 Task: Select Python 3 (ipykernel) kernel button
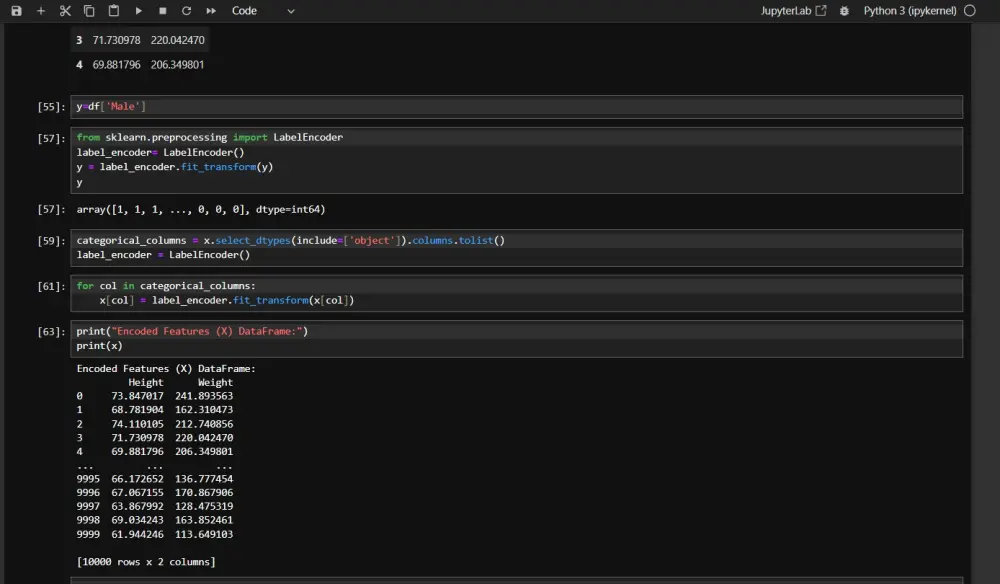tap(910, 11)
